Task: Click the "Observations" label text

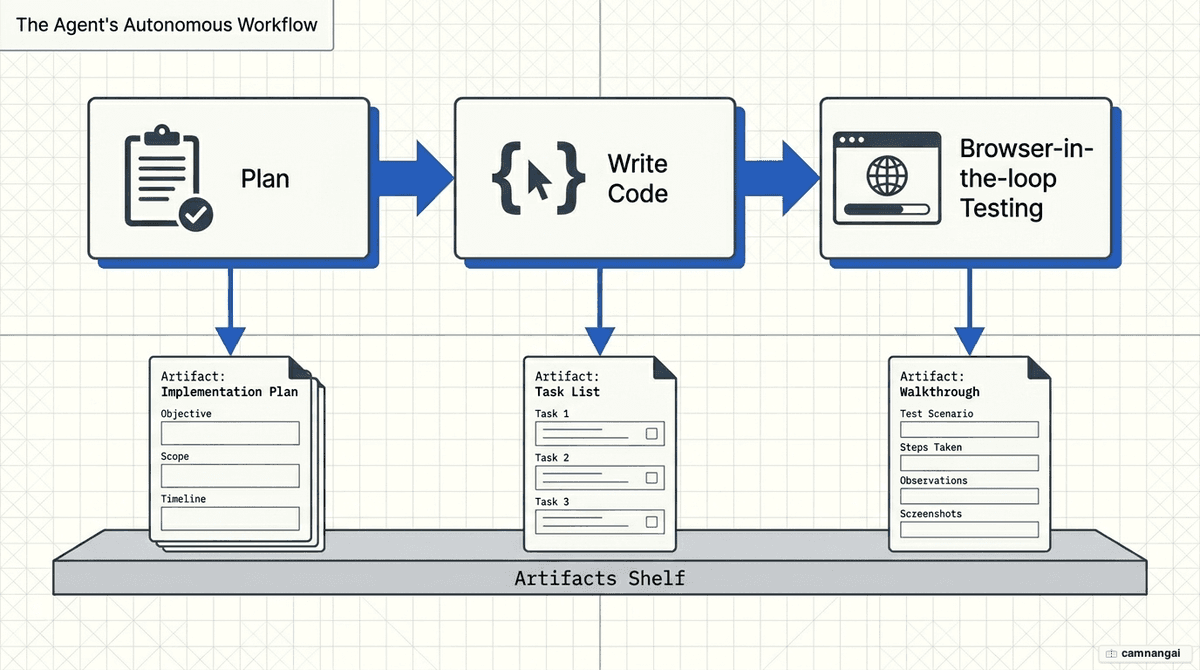Action: tap(934, 480)
